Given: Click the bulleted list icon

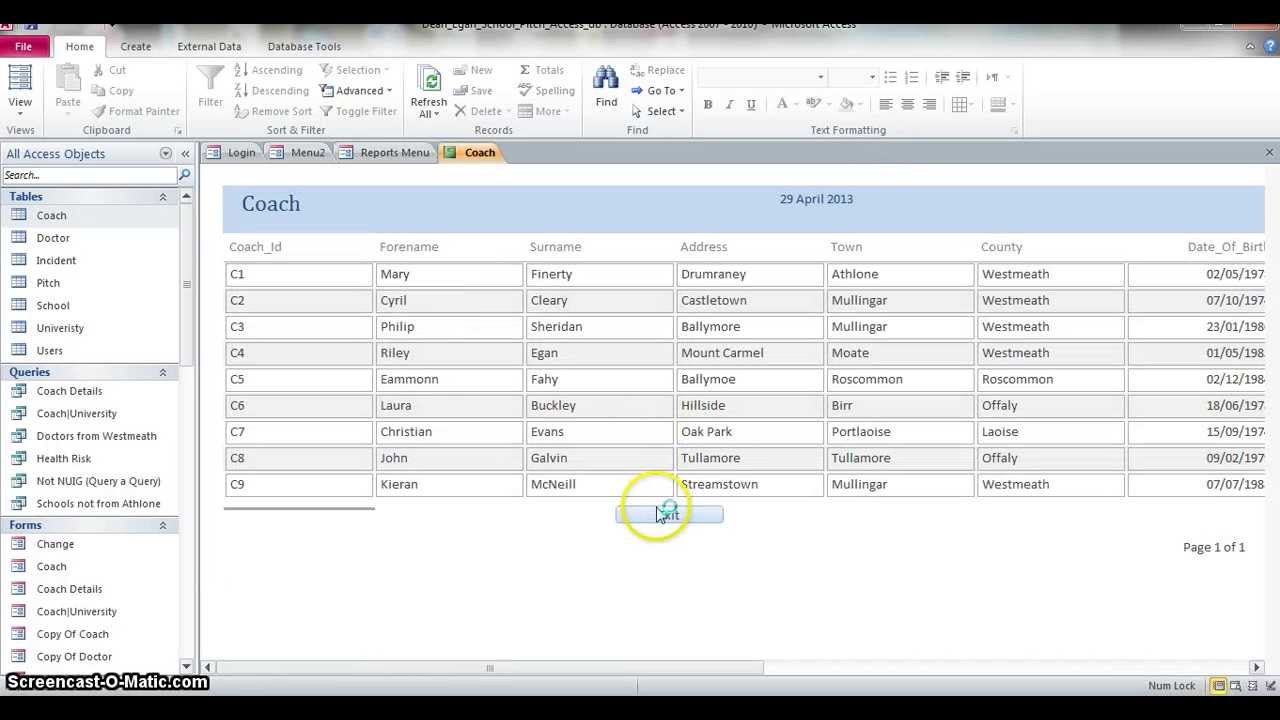Looking at the screenshot, I should tap(890, 77).
